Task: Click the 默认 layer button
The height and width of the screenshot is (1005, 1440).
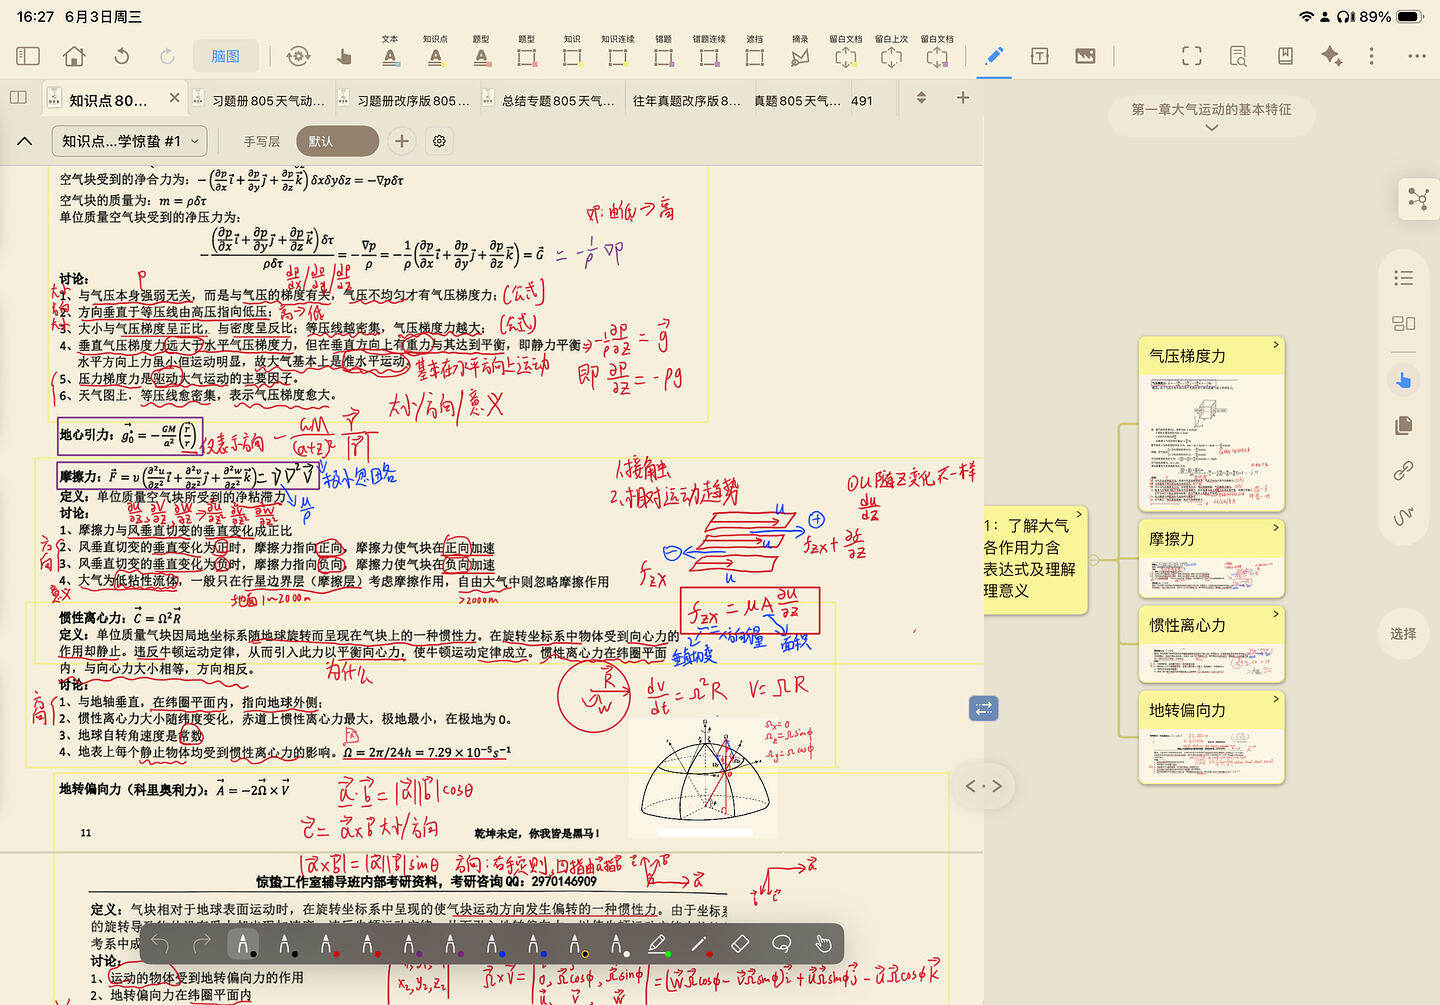Action: 338,141
